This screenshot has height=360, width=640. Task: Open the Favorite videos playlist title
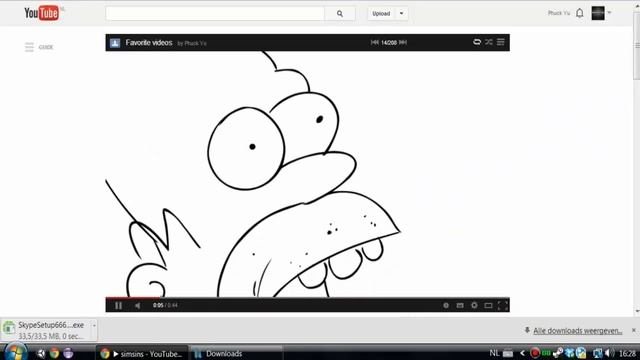149,42
